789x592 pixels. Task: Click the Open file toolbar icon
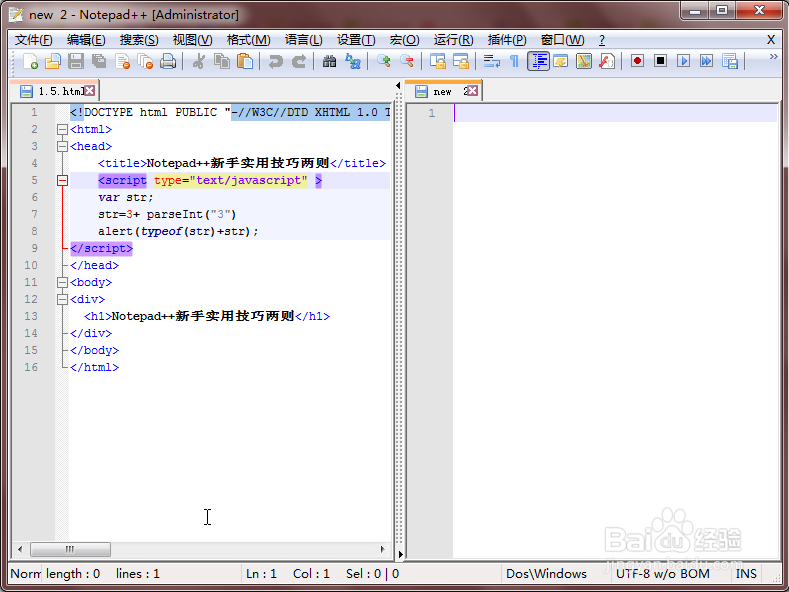tap(53, 61)
